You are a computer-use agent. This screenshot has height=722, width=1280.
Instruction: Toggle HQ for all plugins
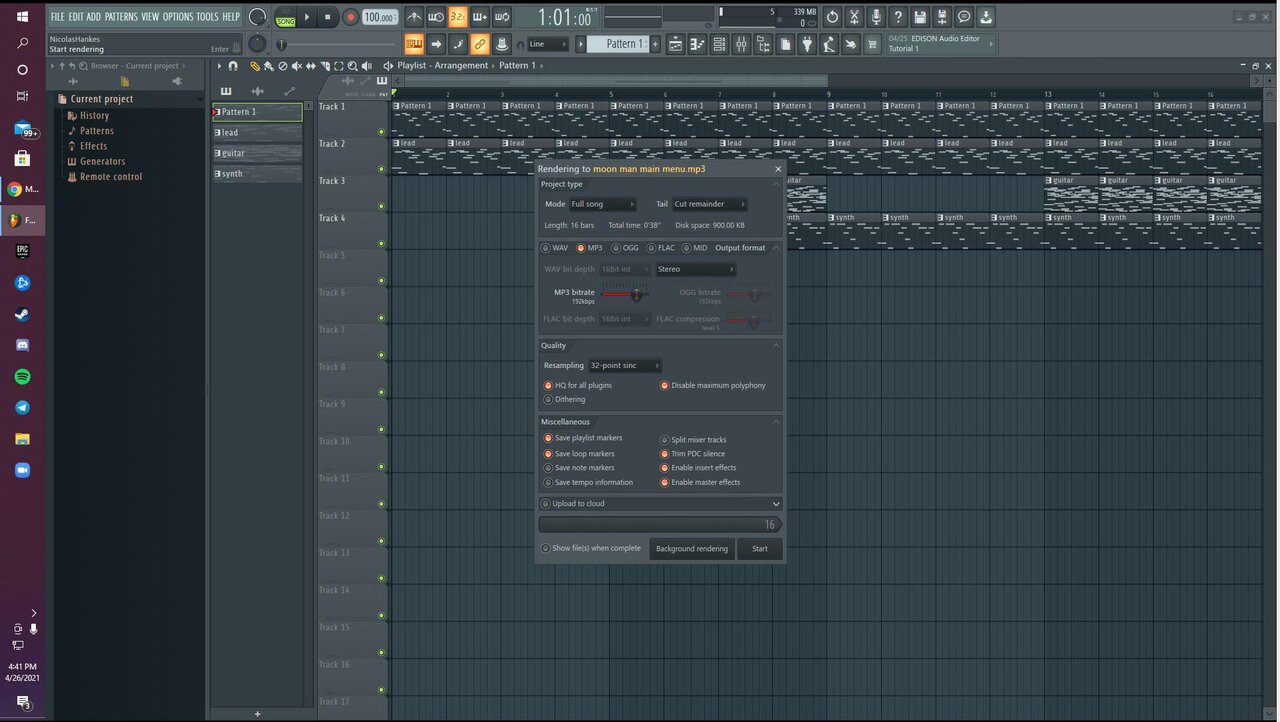point(578,385)
